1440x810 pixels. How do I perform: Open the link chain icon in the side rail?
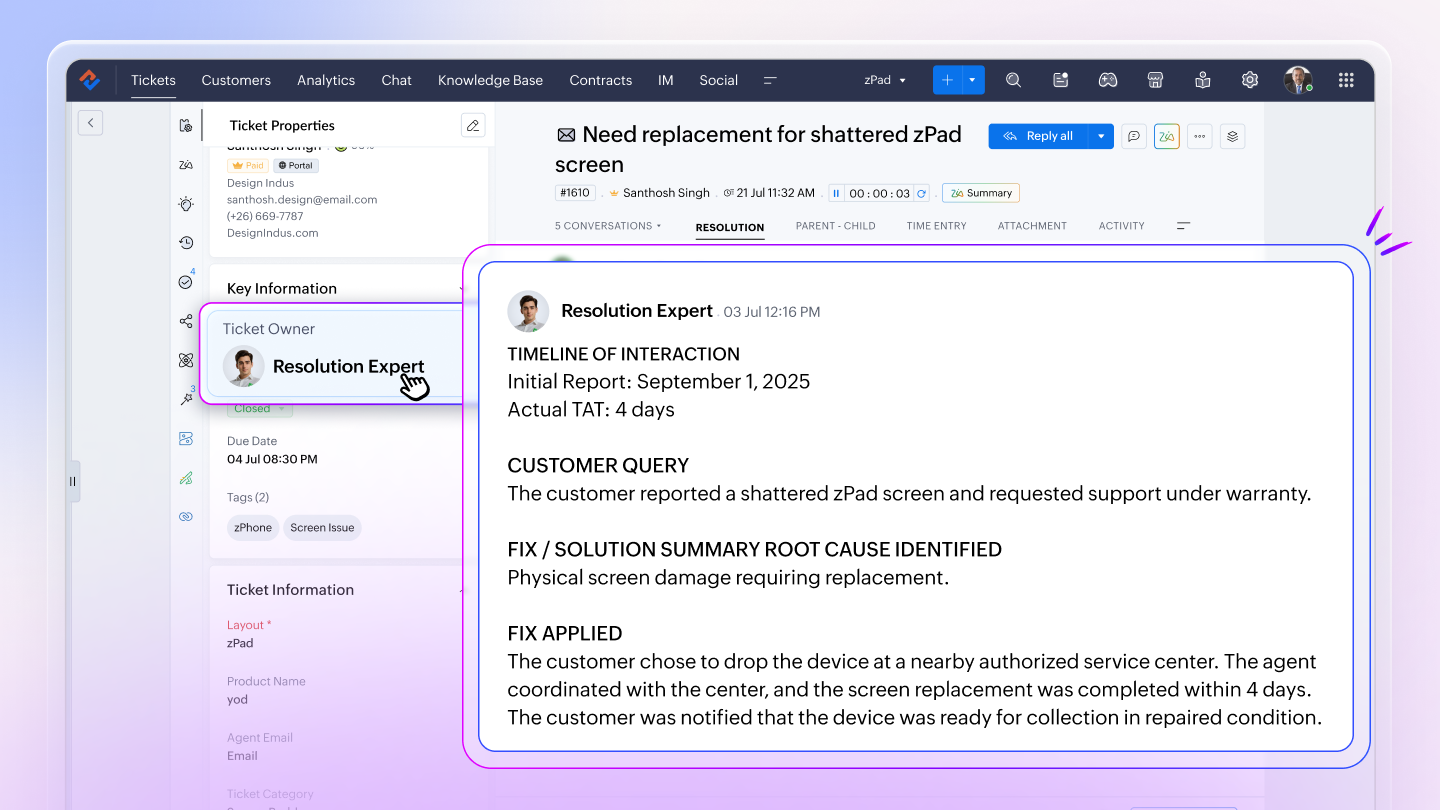[186, 517]
